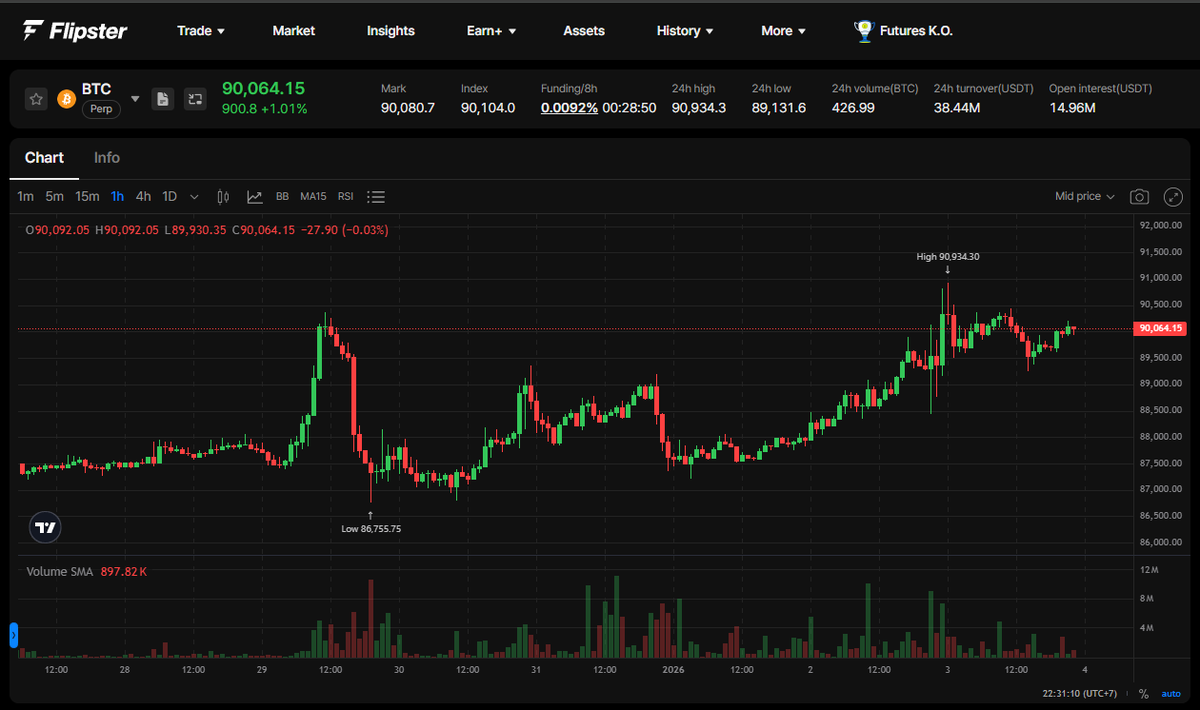1200x710 pixels.
Task: Click the Mark price value 90,080.7
Action: [408, 107]
